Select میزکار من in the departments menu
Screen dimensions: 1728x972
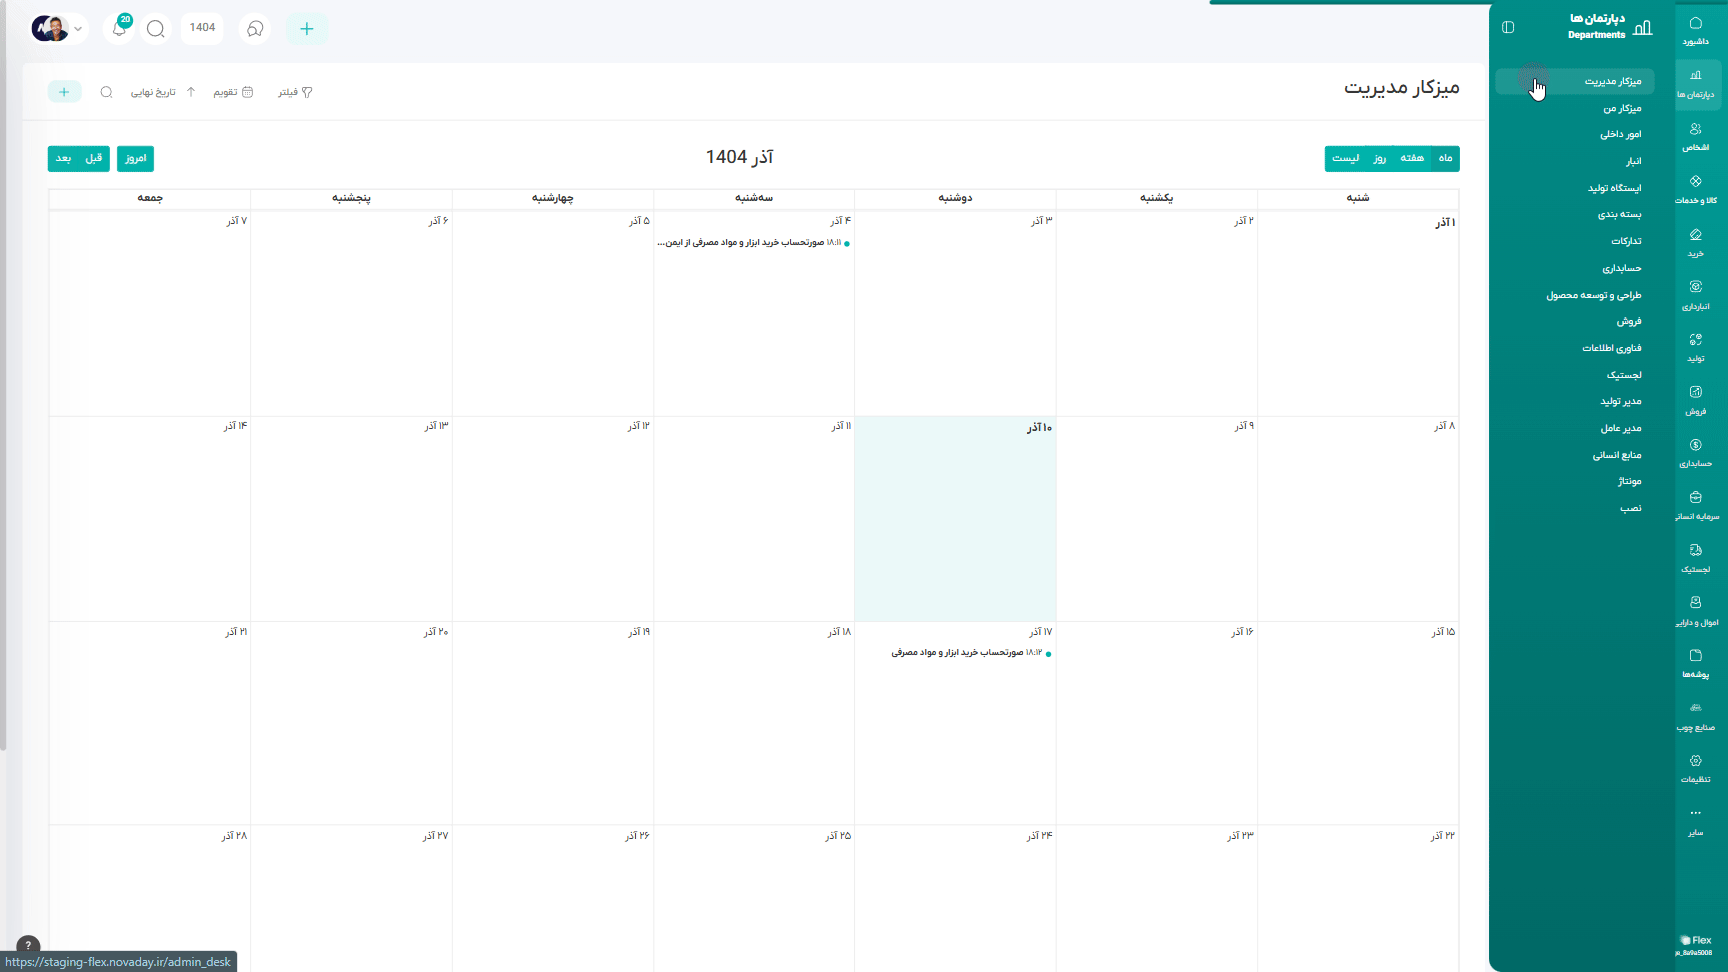click(x=1621, y=108)
